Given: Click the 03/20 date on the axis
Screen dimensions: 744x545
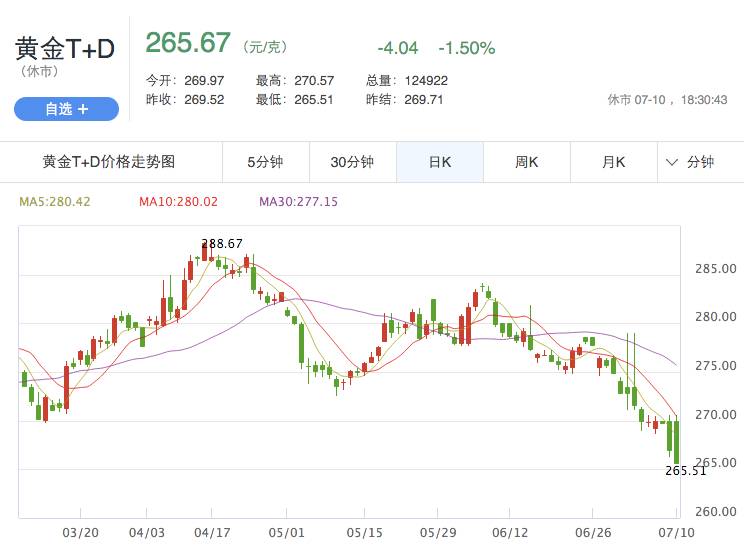Looking at the screenshot, I should (x=81, y=533).
